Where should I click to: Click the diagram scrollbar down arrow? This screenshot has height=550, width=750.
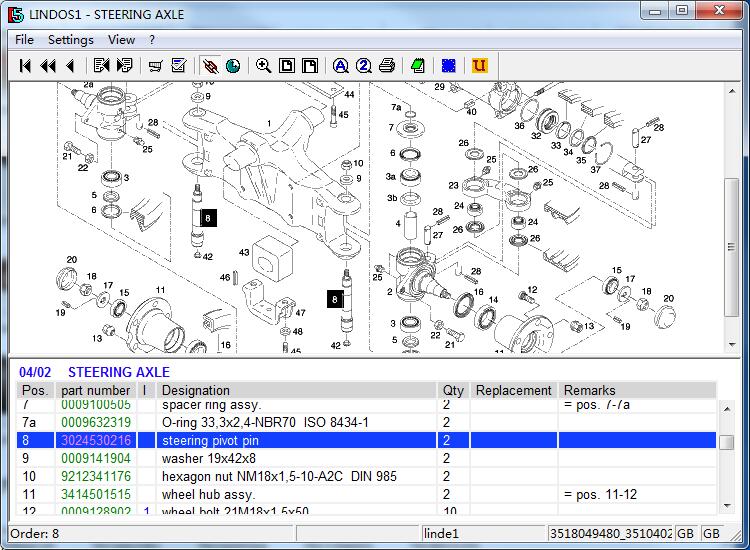coord(732,344)
